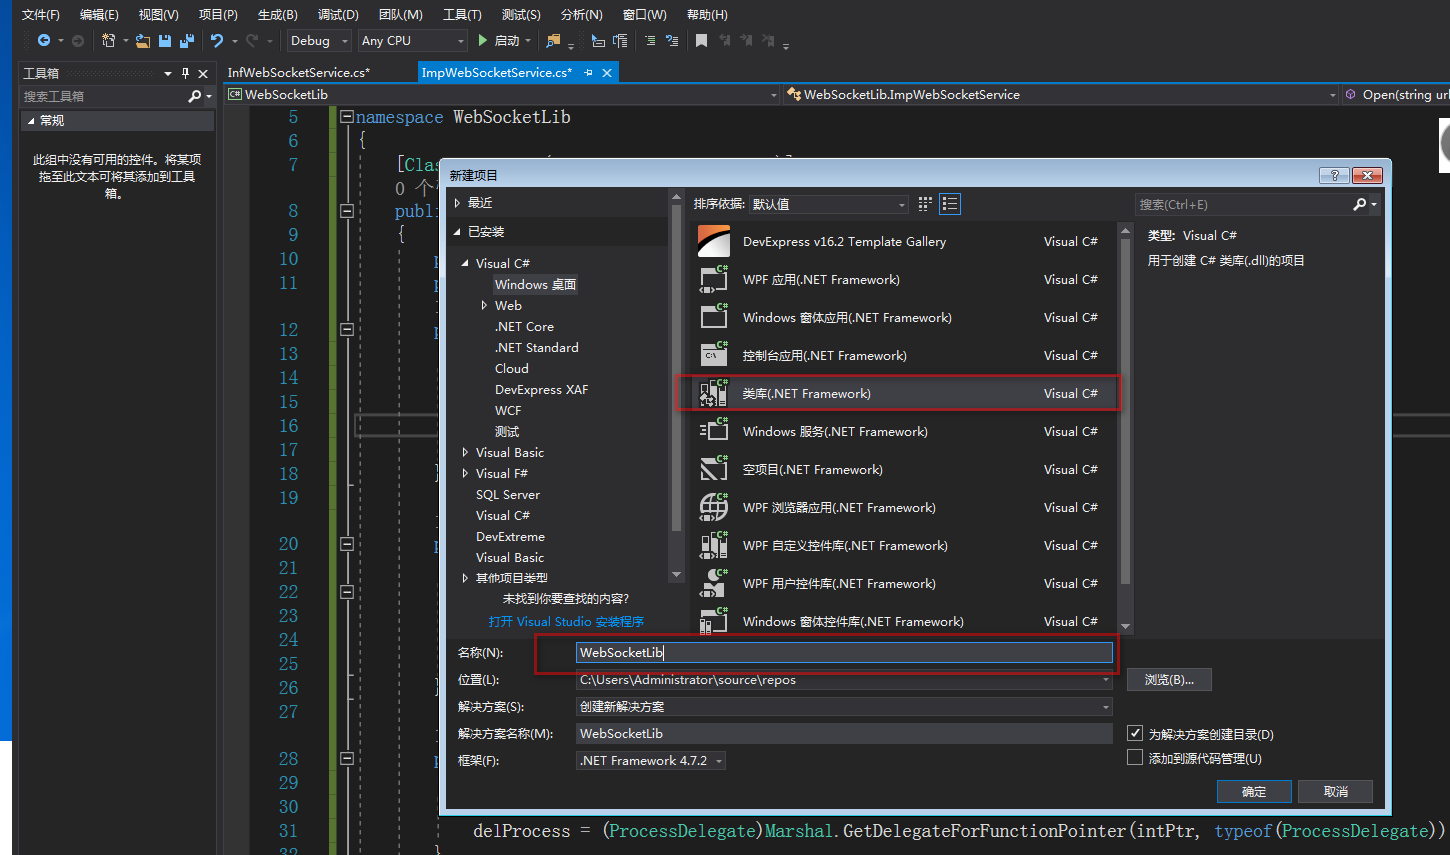Open the 调试(D) menu
The width and height of the screenshot is (1450, 855).
click(338, 15)
